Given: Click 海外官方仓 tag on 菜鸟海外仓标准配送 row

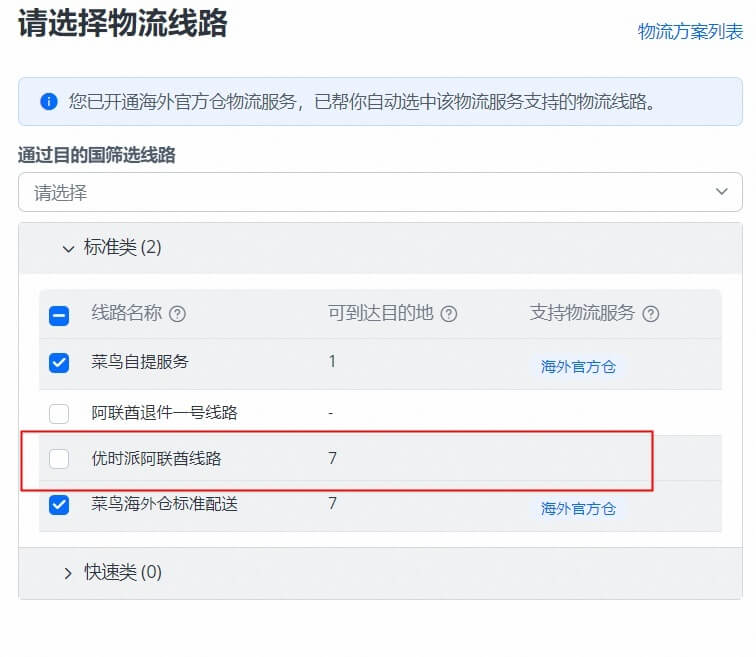Looking at the screenshot, I should 578,509.
